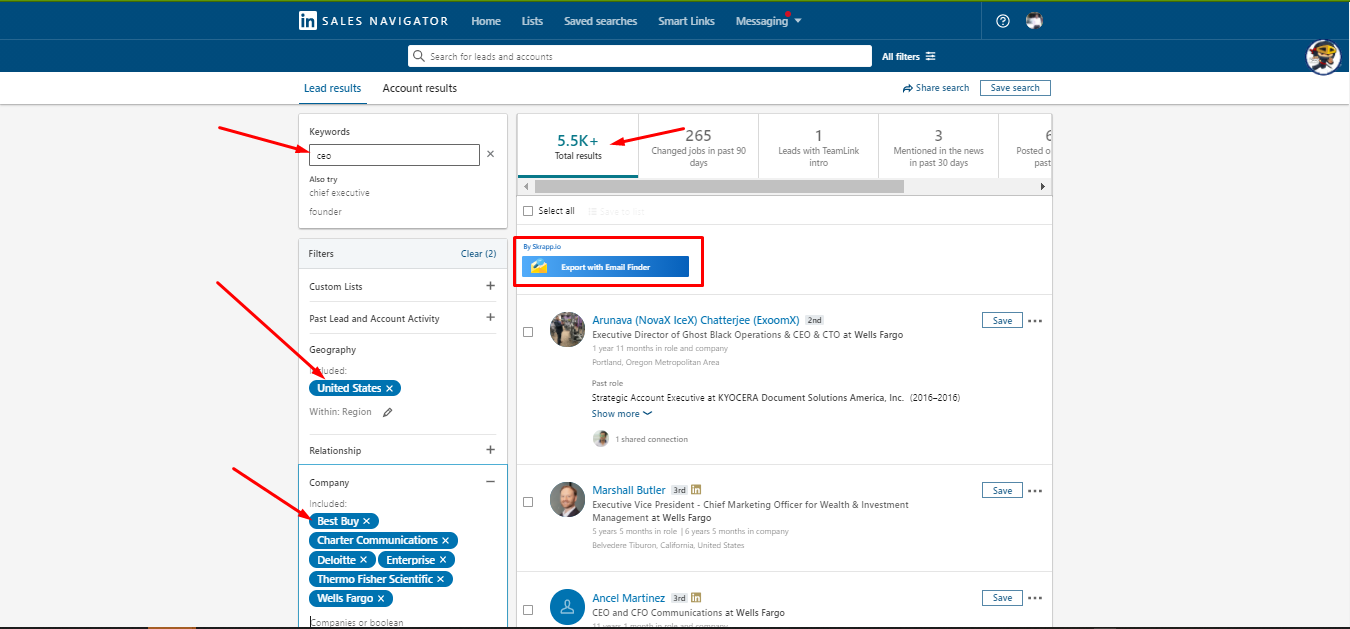Click Export with Email Finder button
This screenshot has height=629, width=1350.
(x=605, y=267)
